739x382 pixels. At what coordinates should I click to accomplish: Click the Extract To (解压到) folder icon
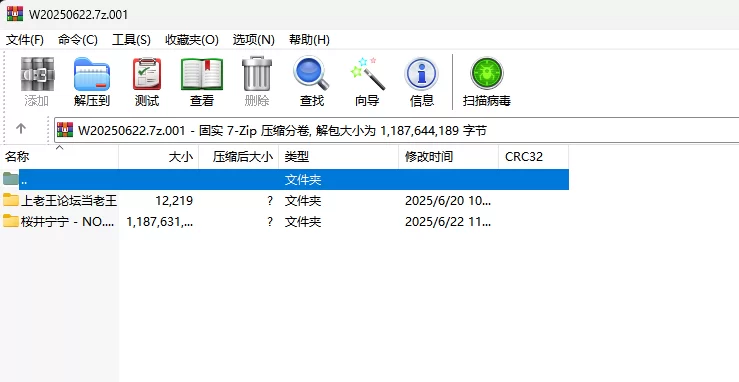point(91,74)
